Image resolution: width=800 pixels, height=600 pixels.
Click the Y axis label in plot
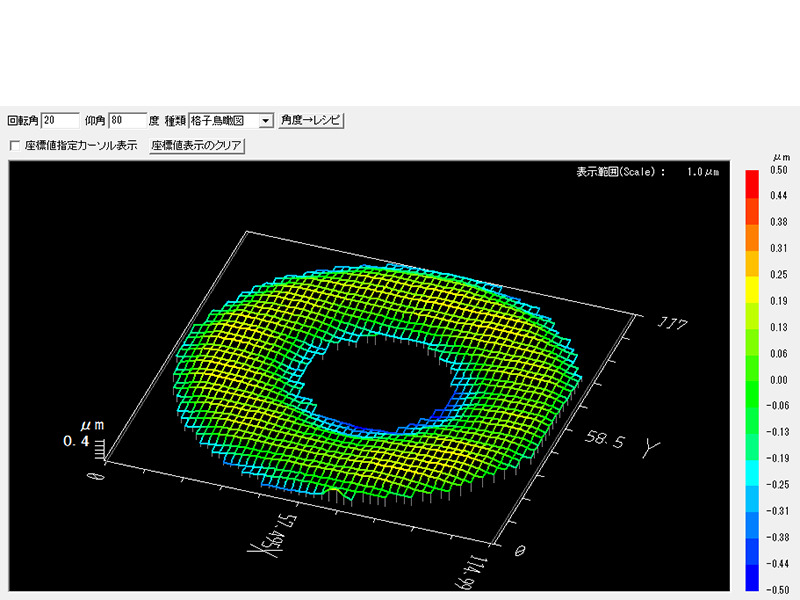click(650, 449)
